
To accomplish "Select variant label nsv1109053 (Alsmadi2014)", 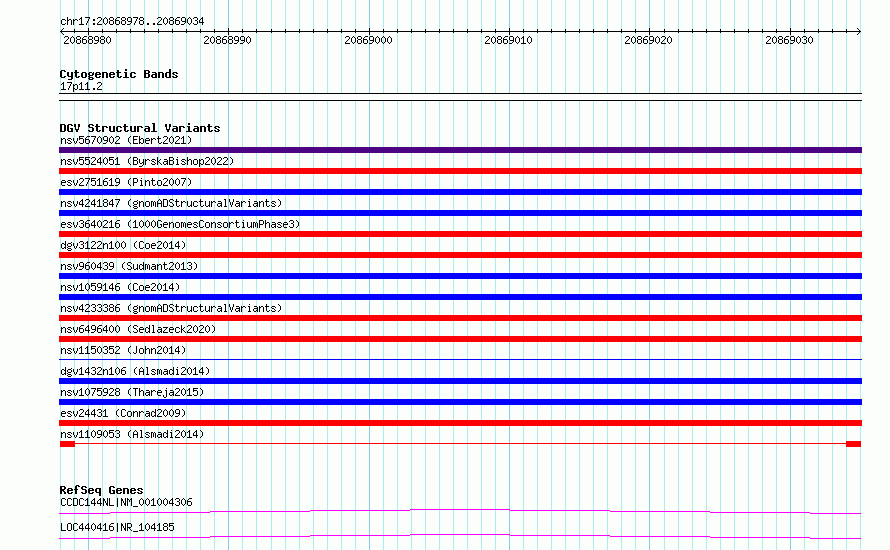I will click(132, 434).
